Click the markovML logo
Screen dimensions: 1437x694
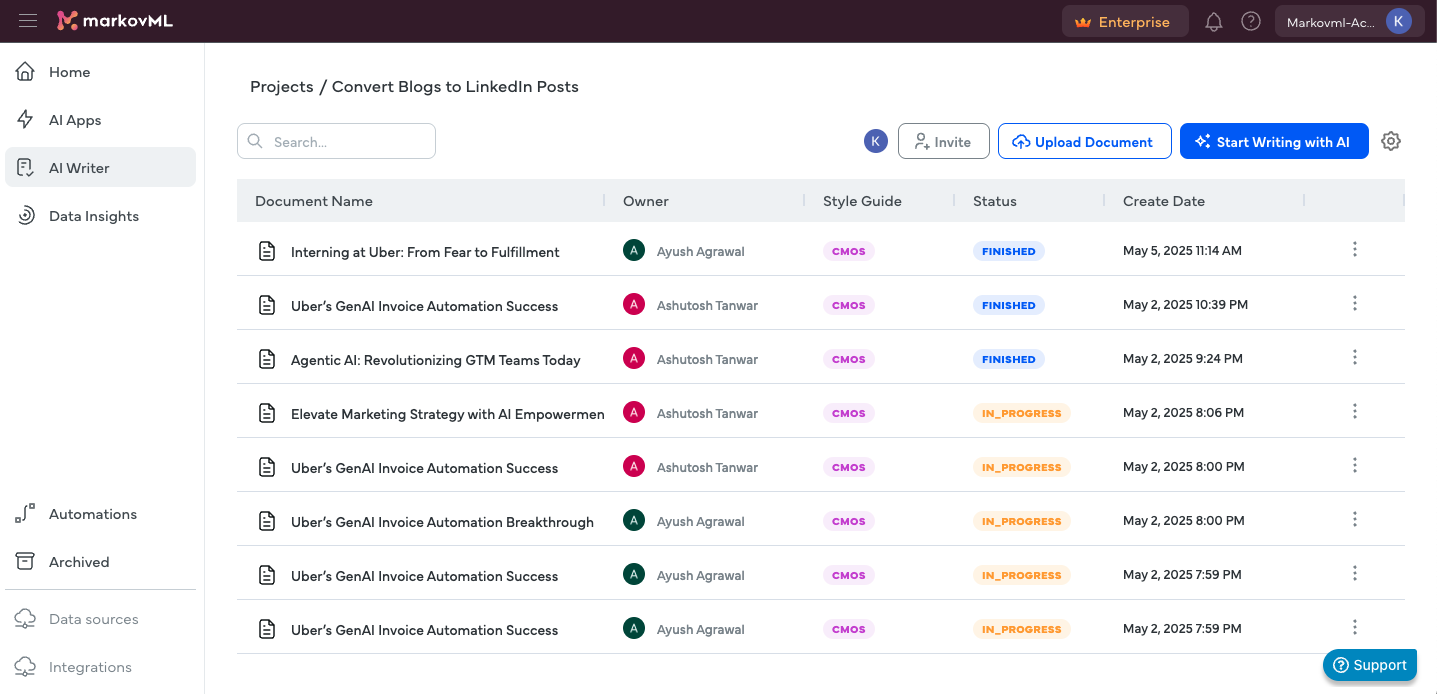tap(115, 21)
